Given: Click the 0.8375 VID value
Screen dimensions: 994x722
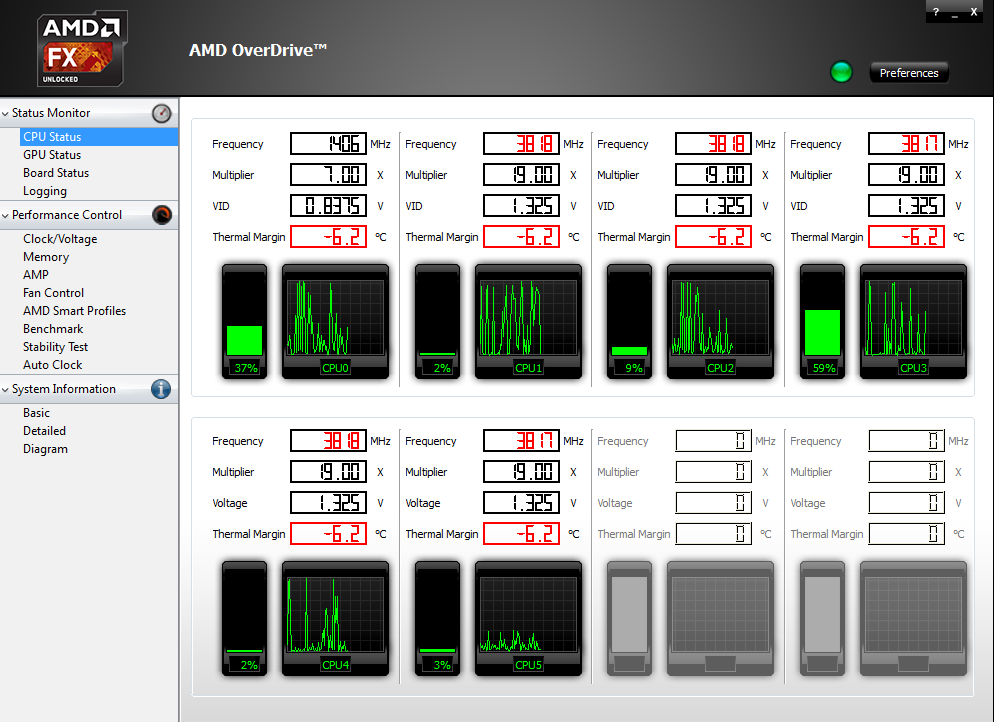Looking at the screenshot, I should pos(328,206).
